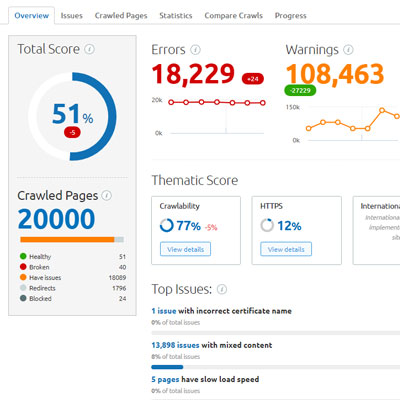Click the HTTPS 12% ring icon
This screenshot has width=400, height=400.
(x=267, y=225)
